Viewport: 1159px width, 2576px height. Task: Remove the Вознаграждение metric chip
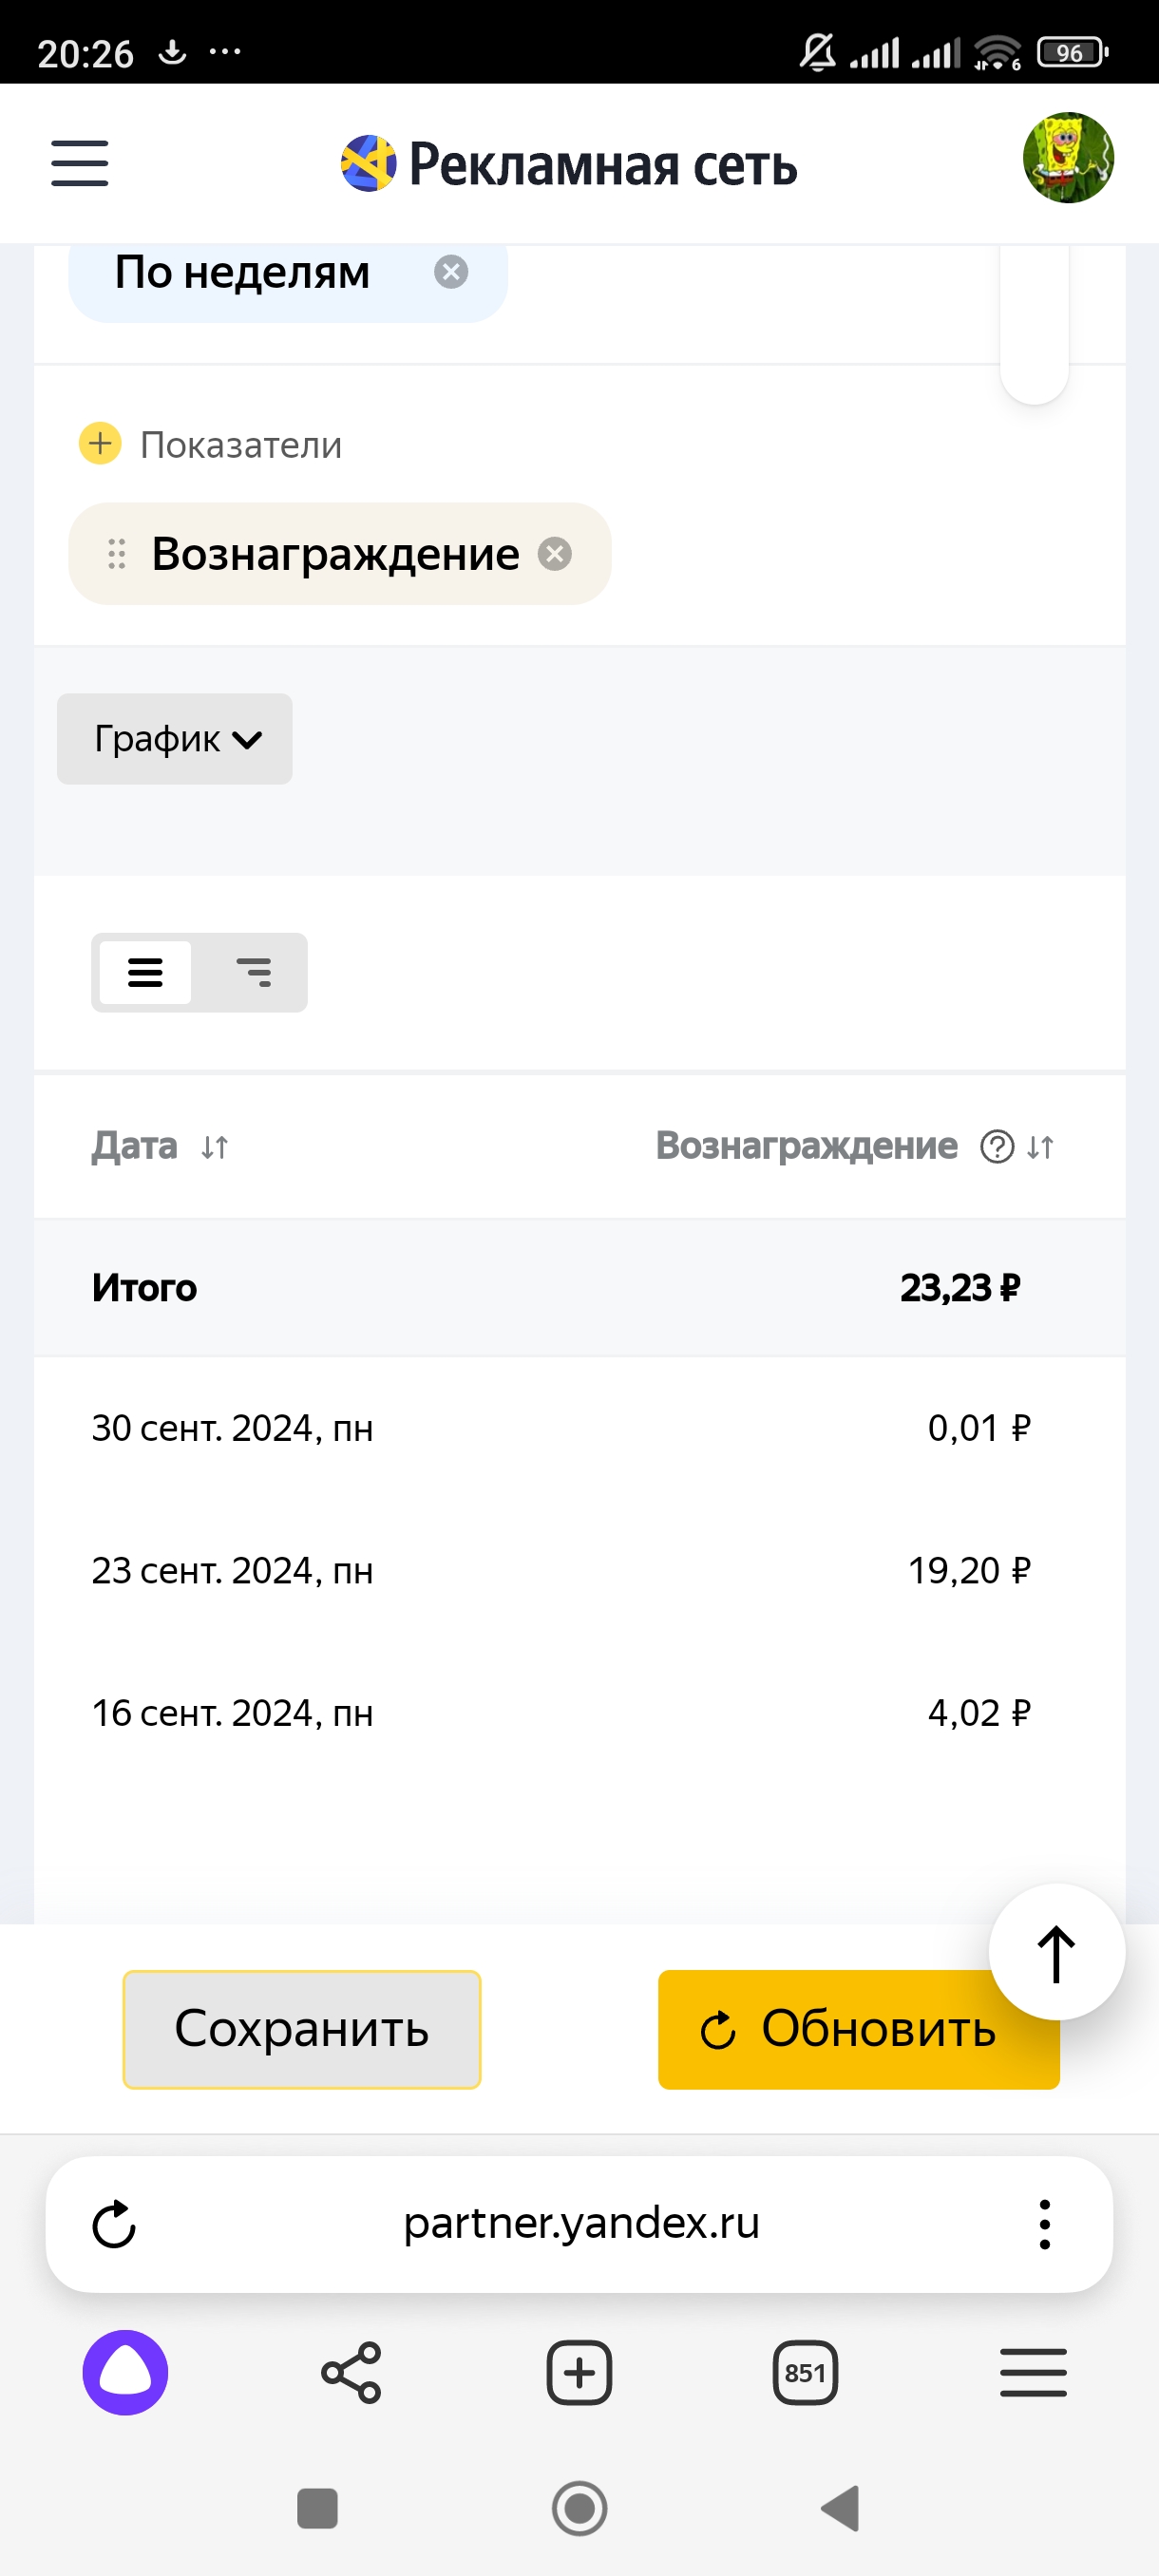555,554
